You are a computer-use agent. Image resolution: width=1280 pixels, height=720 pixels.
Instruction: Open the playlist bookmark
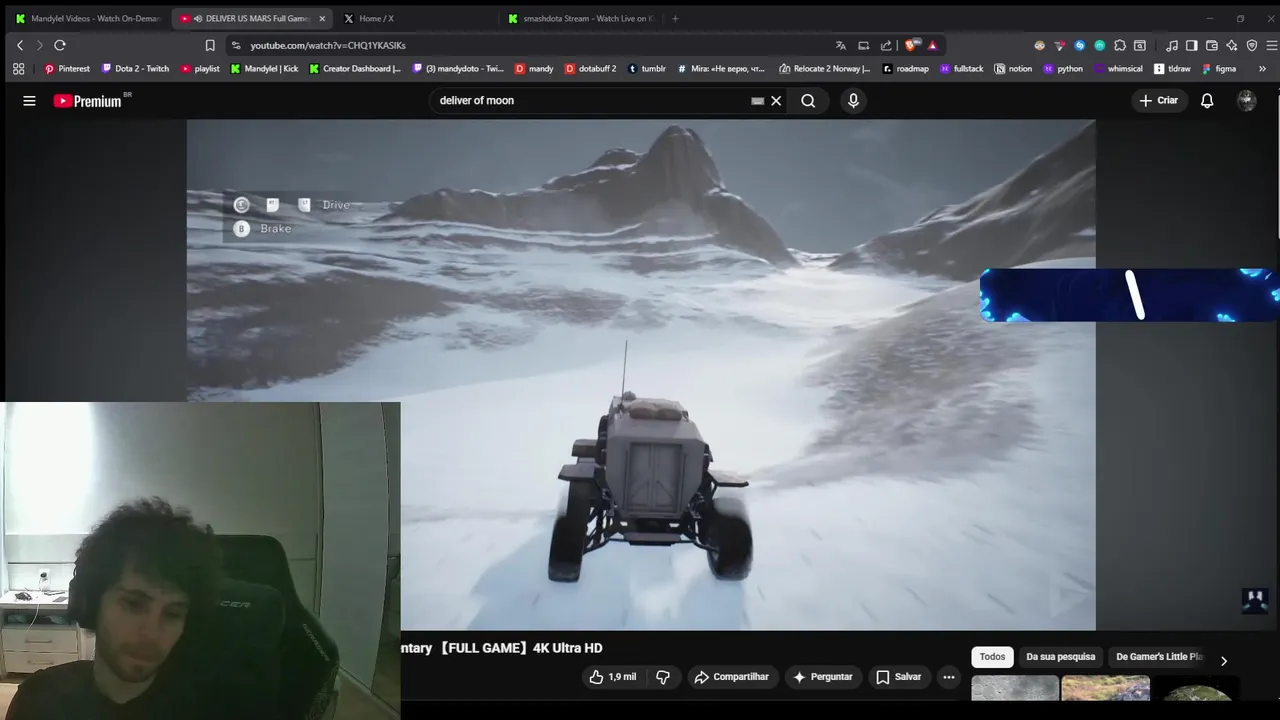pyautogui.click(x=200, y=69)
